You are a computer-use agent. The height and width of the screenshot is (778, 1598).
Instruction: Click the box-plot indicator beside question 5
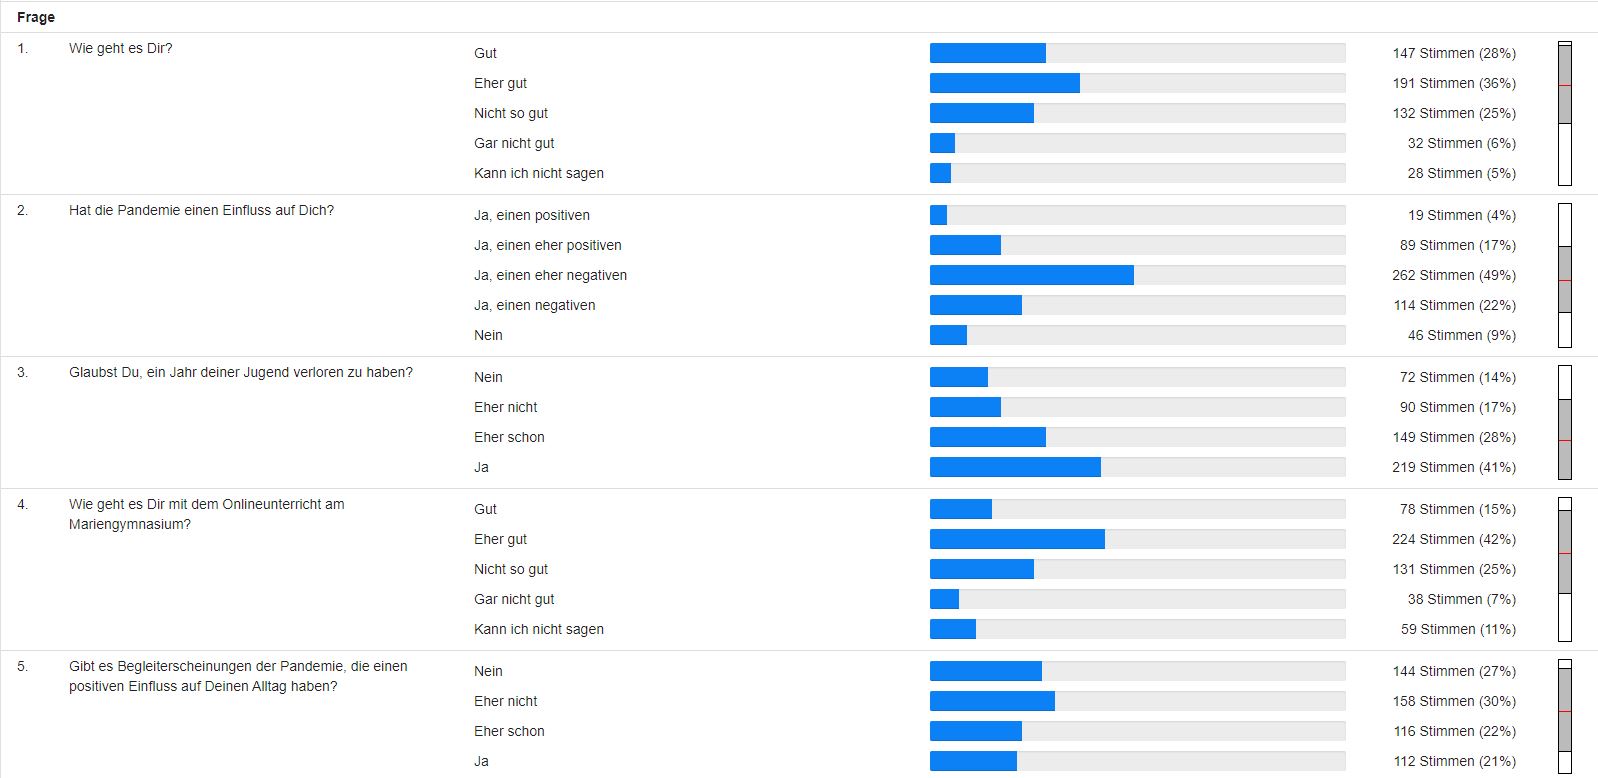1565,716
